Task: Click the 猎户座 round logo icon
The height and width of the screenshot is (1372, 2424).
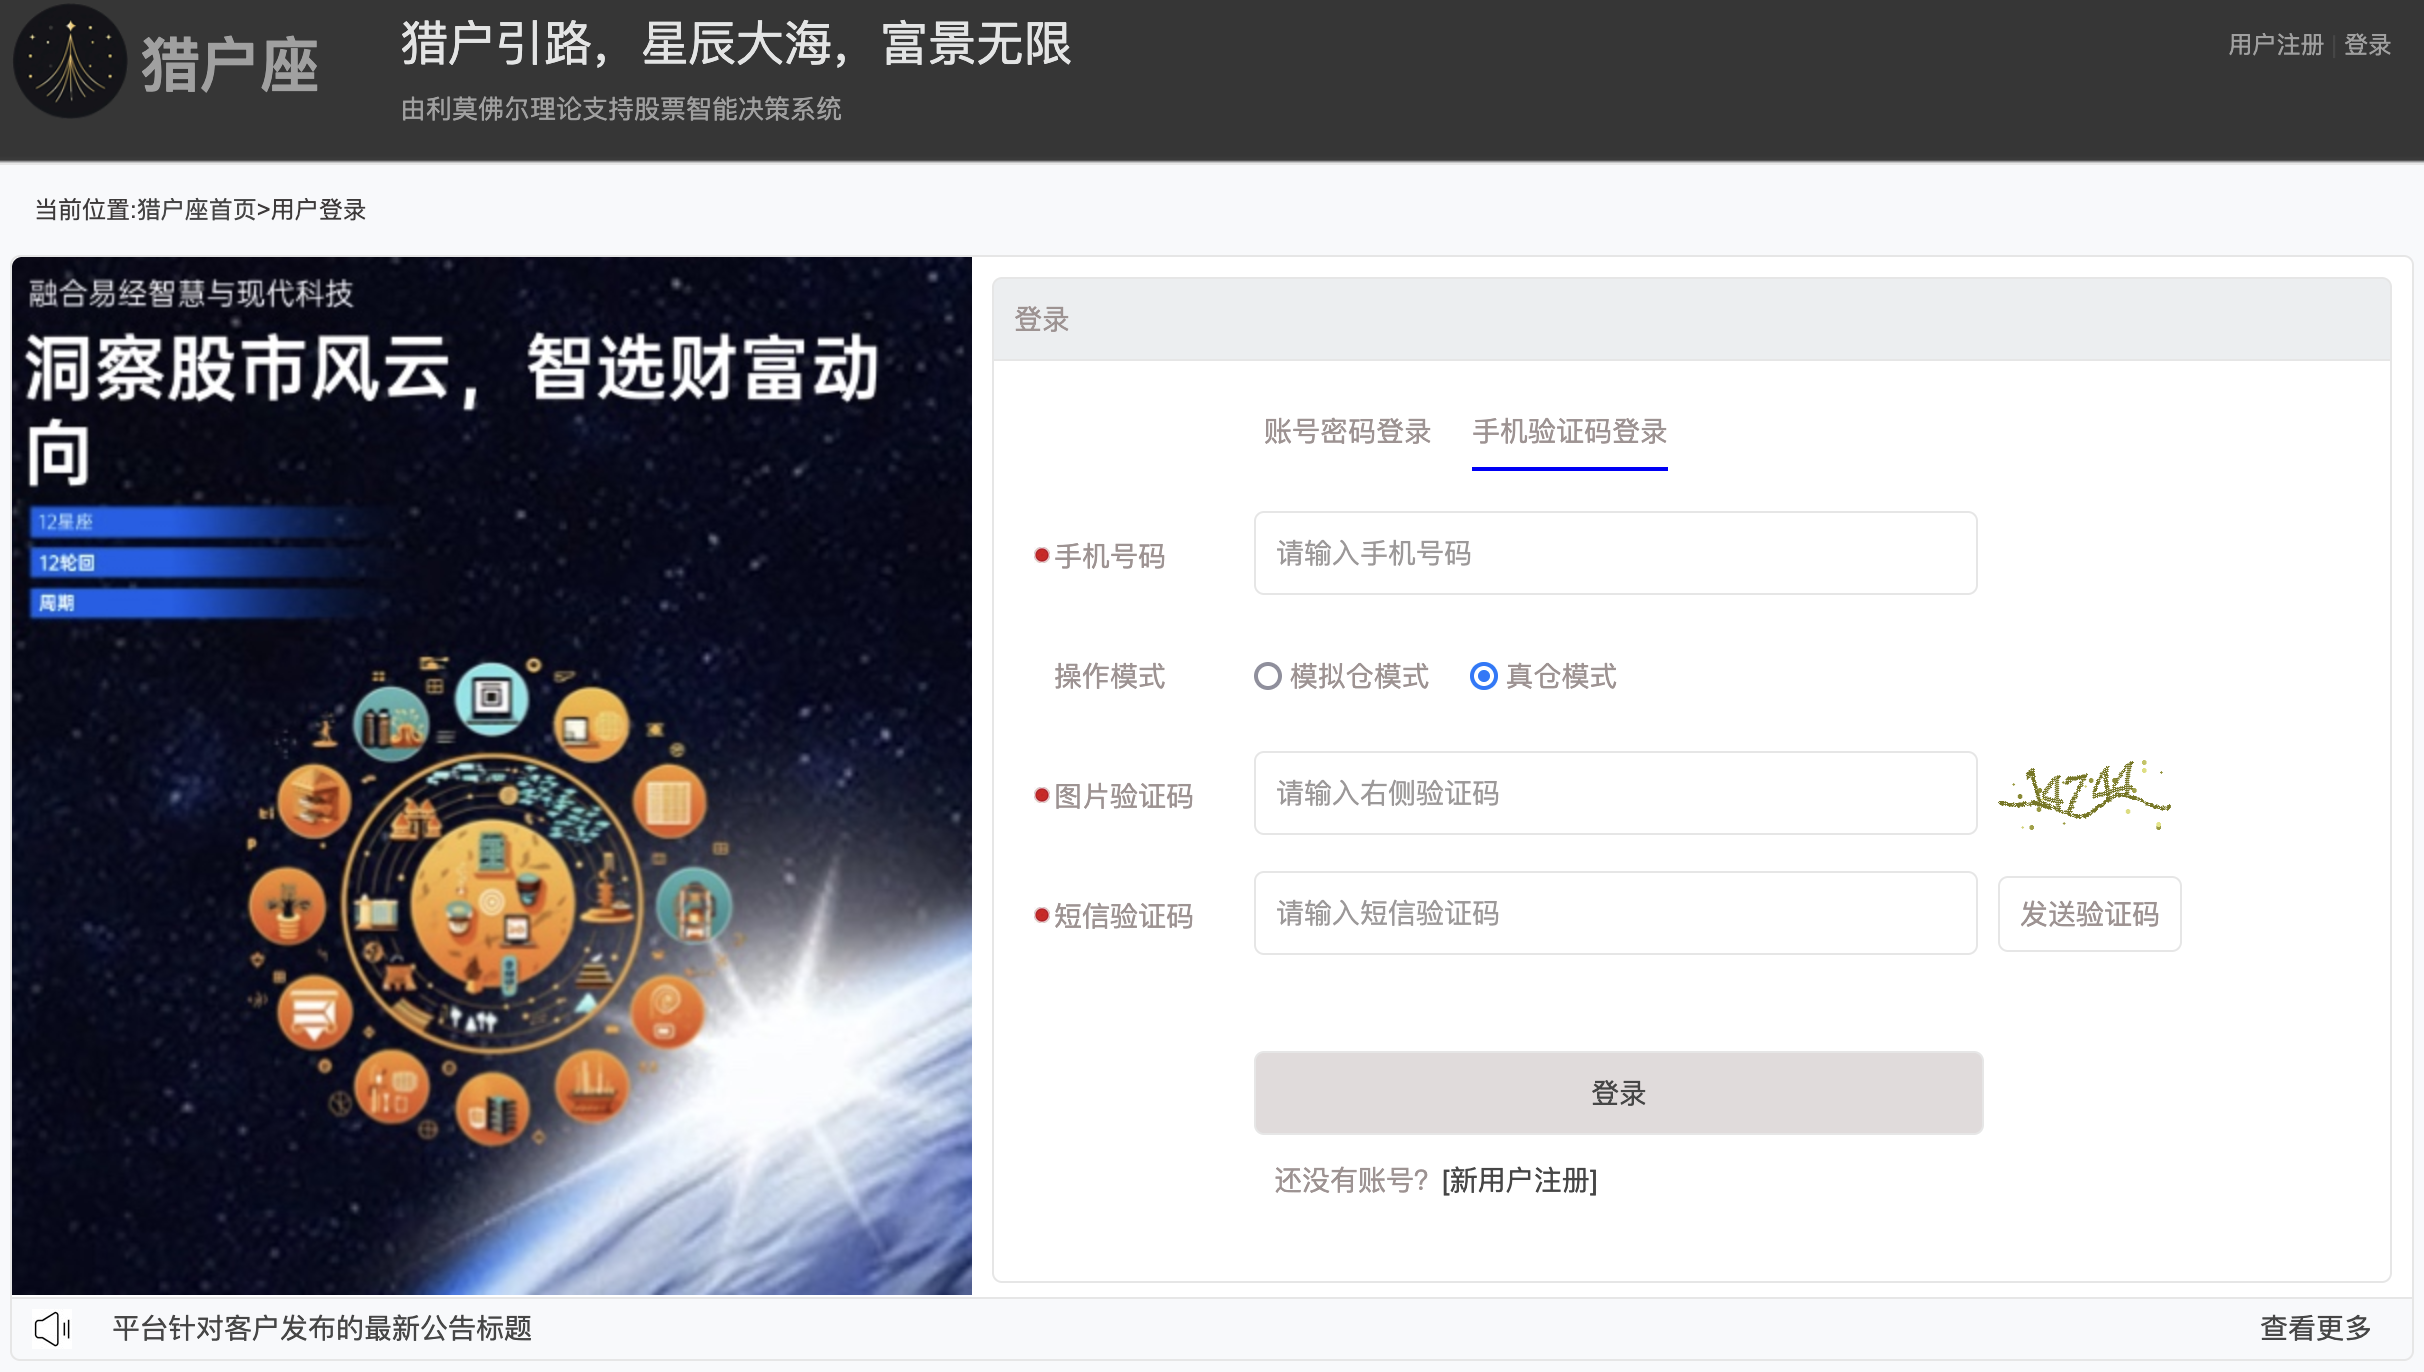Action: point(70,62)
